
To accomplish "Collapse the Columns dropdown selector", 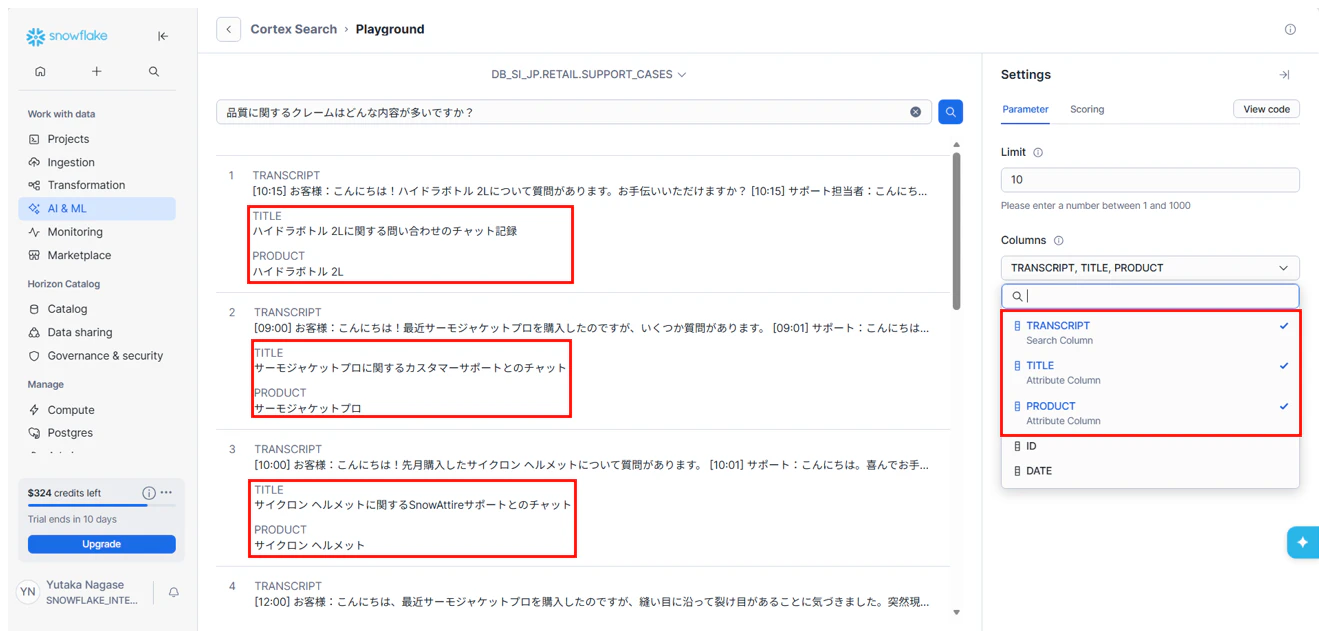I will [x=1150, y=268].
